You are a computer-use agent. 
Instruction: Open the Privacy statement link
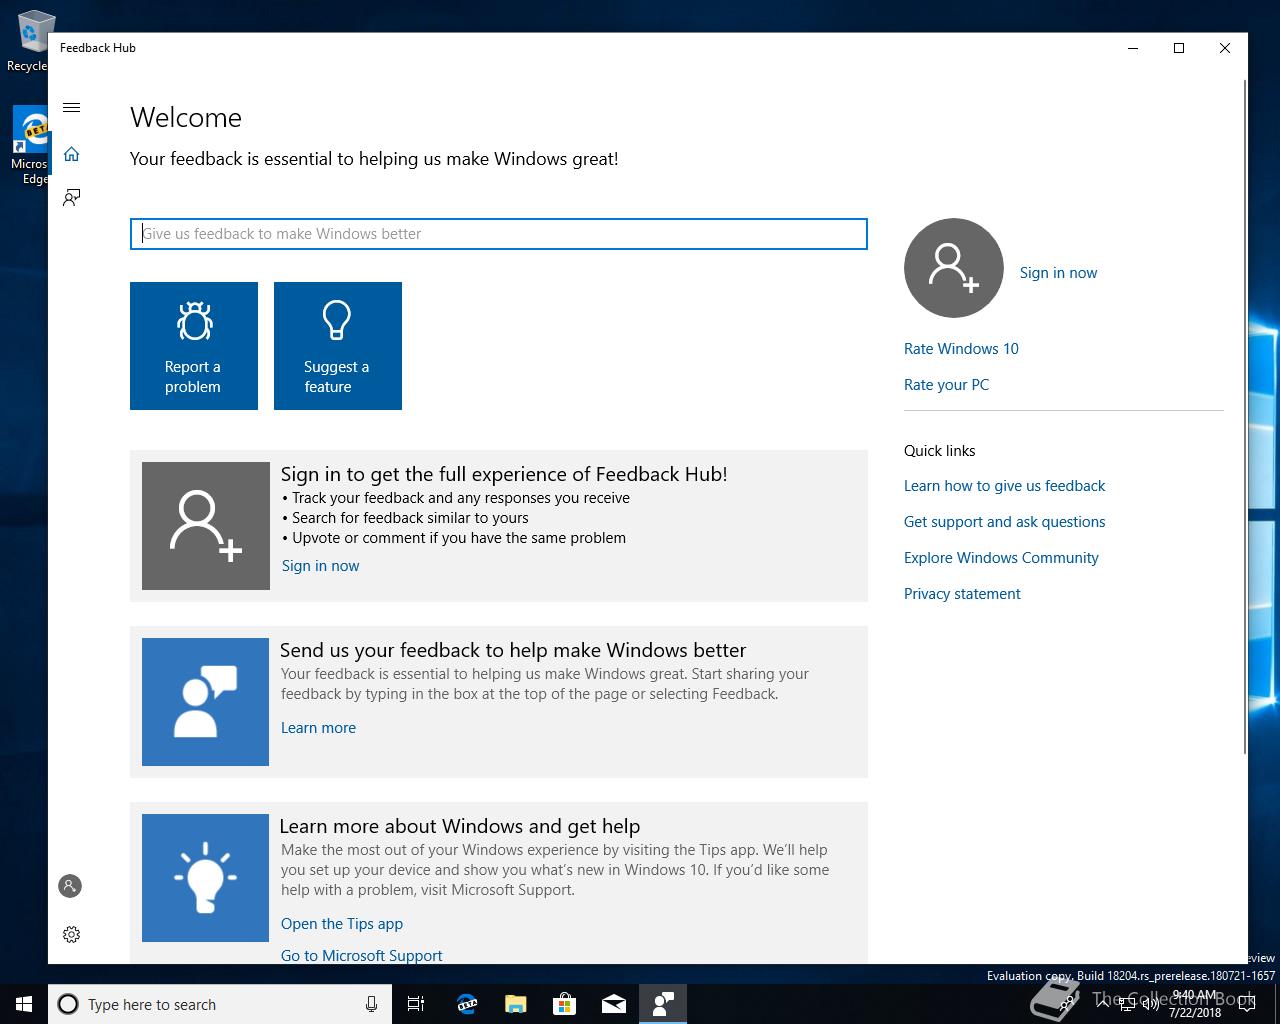[x=962, y=594]
